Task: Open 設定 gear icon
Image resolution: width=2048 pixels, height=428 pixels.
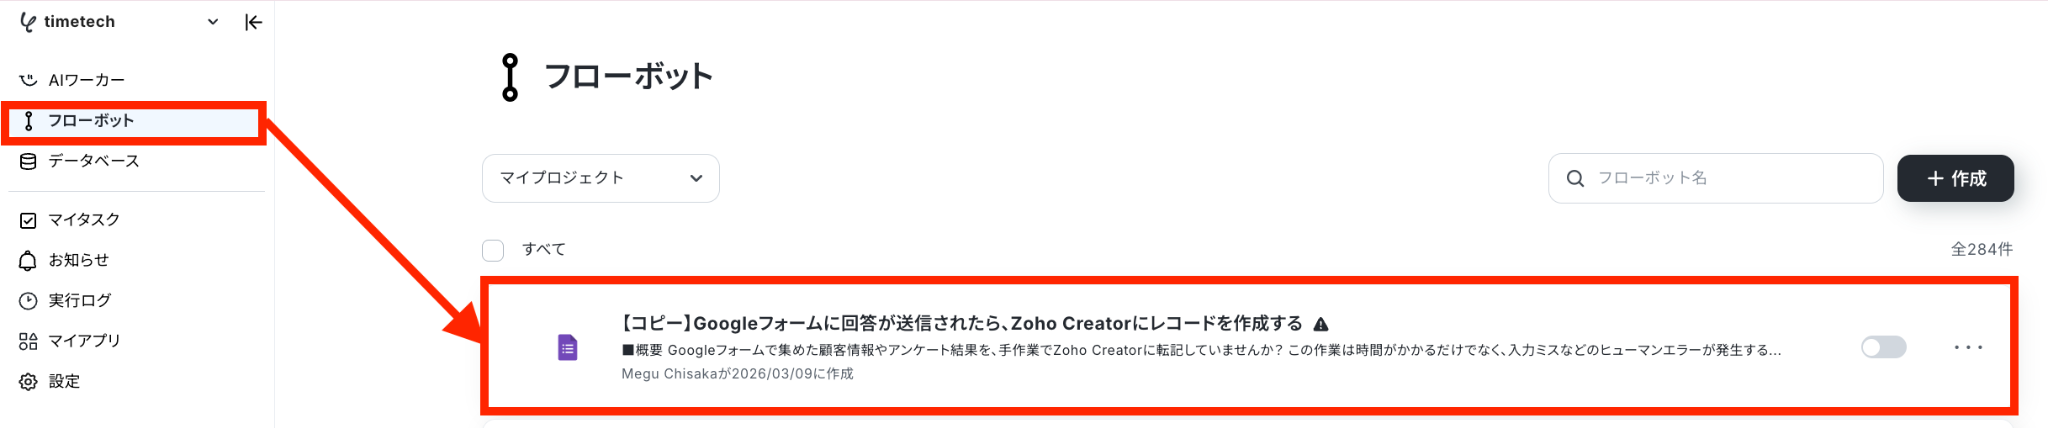Action: point(28,382)
